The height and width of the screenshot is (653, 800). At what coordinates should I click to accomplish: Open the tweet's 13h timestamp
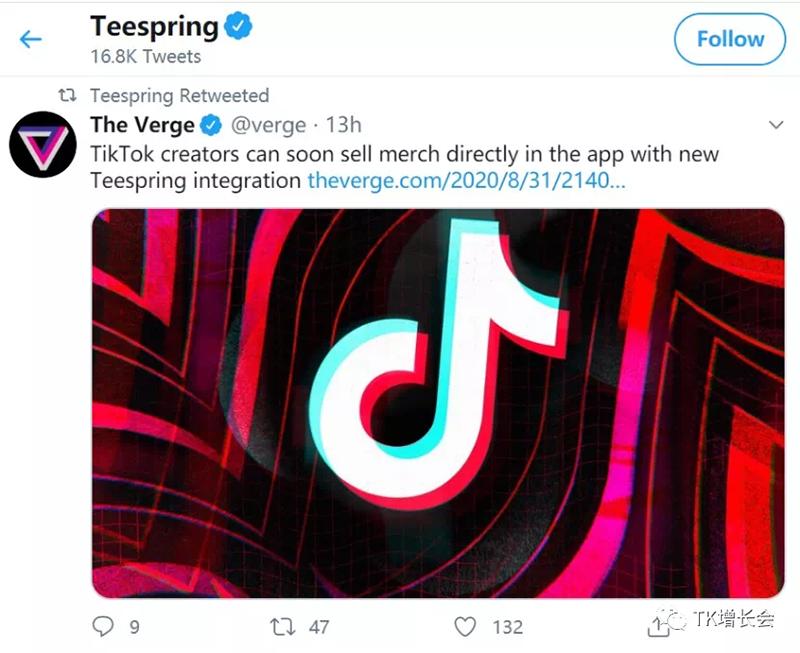click(343, 125)
